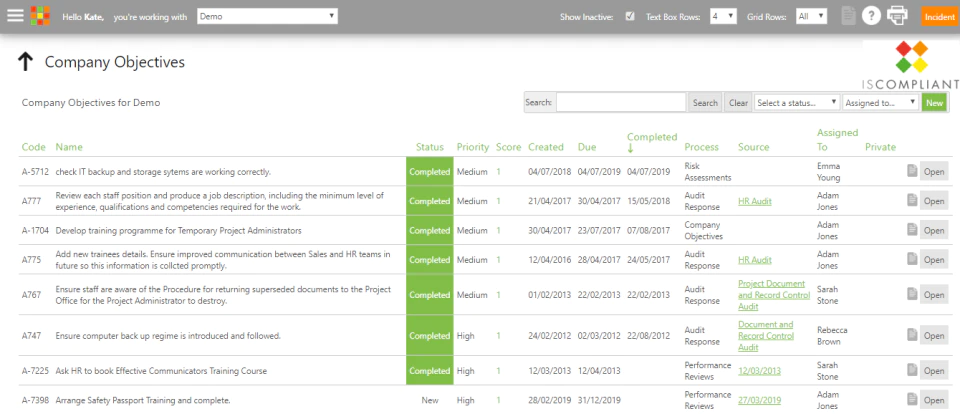960x414 pixels.
Task: Sort by the Process column header
Action: point(702,147)
